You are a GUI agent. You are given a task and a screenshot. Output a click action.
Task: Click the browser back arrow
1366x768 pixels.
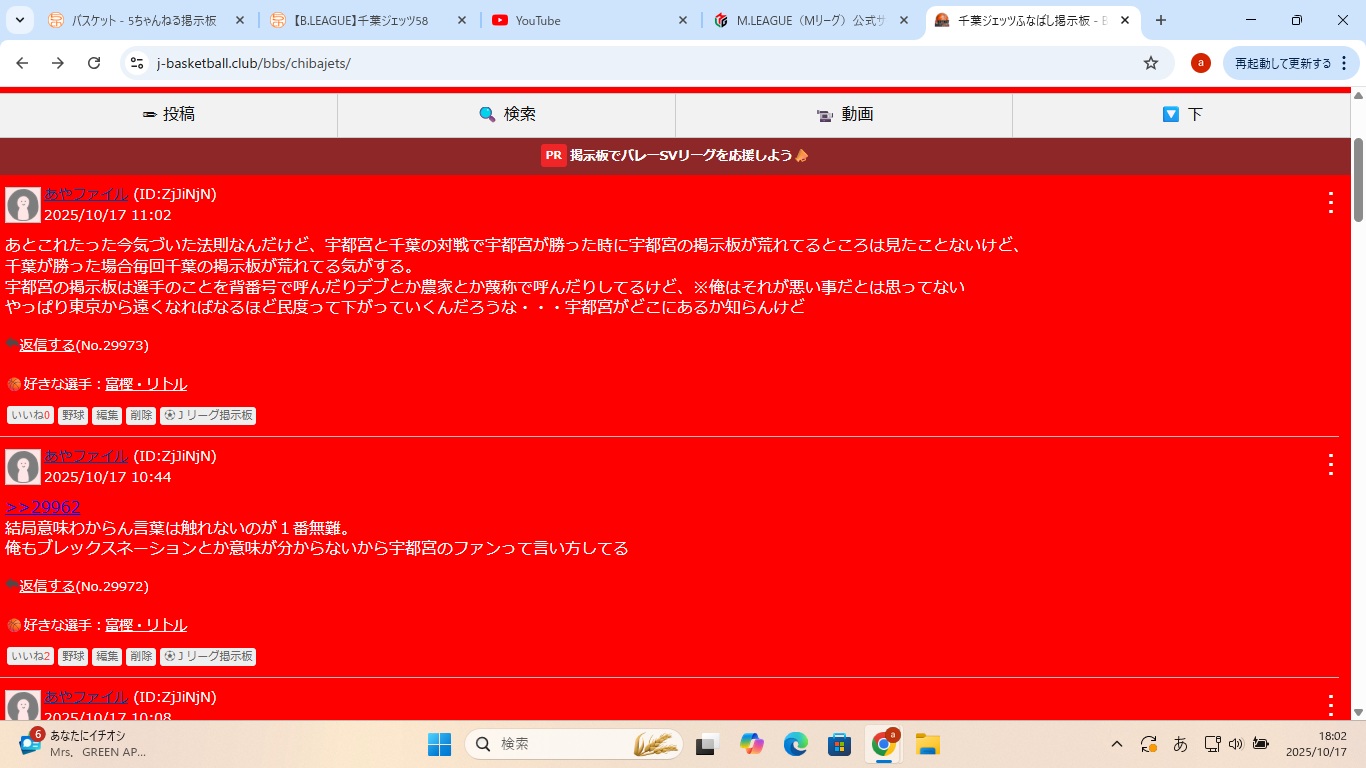[x=22, y=63]
